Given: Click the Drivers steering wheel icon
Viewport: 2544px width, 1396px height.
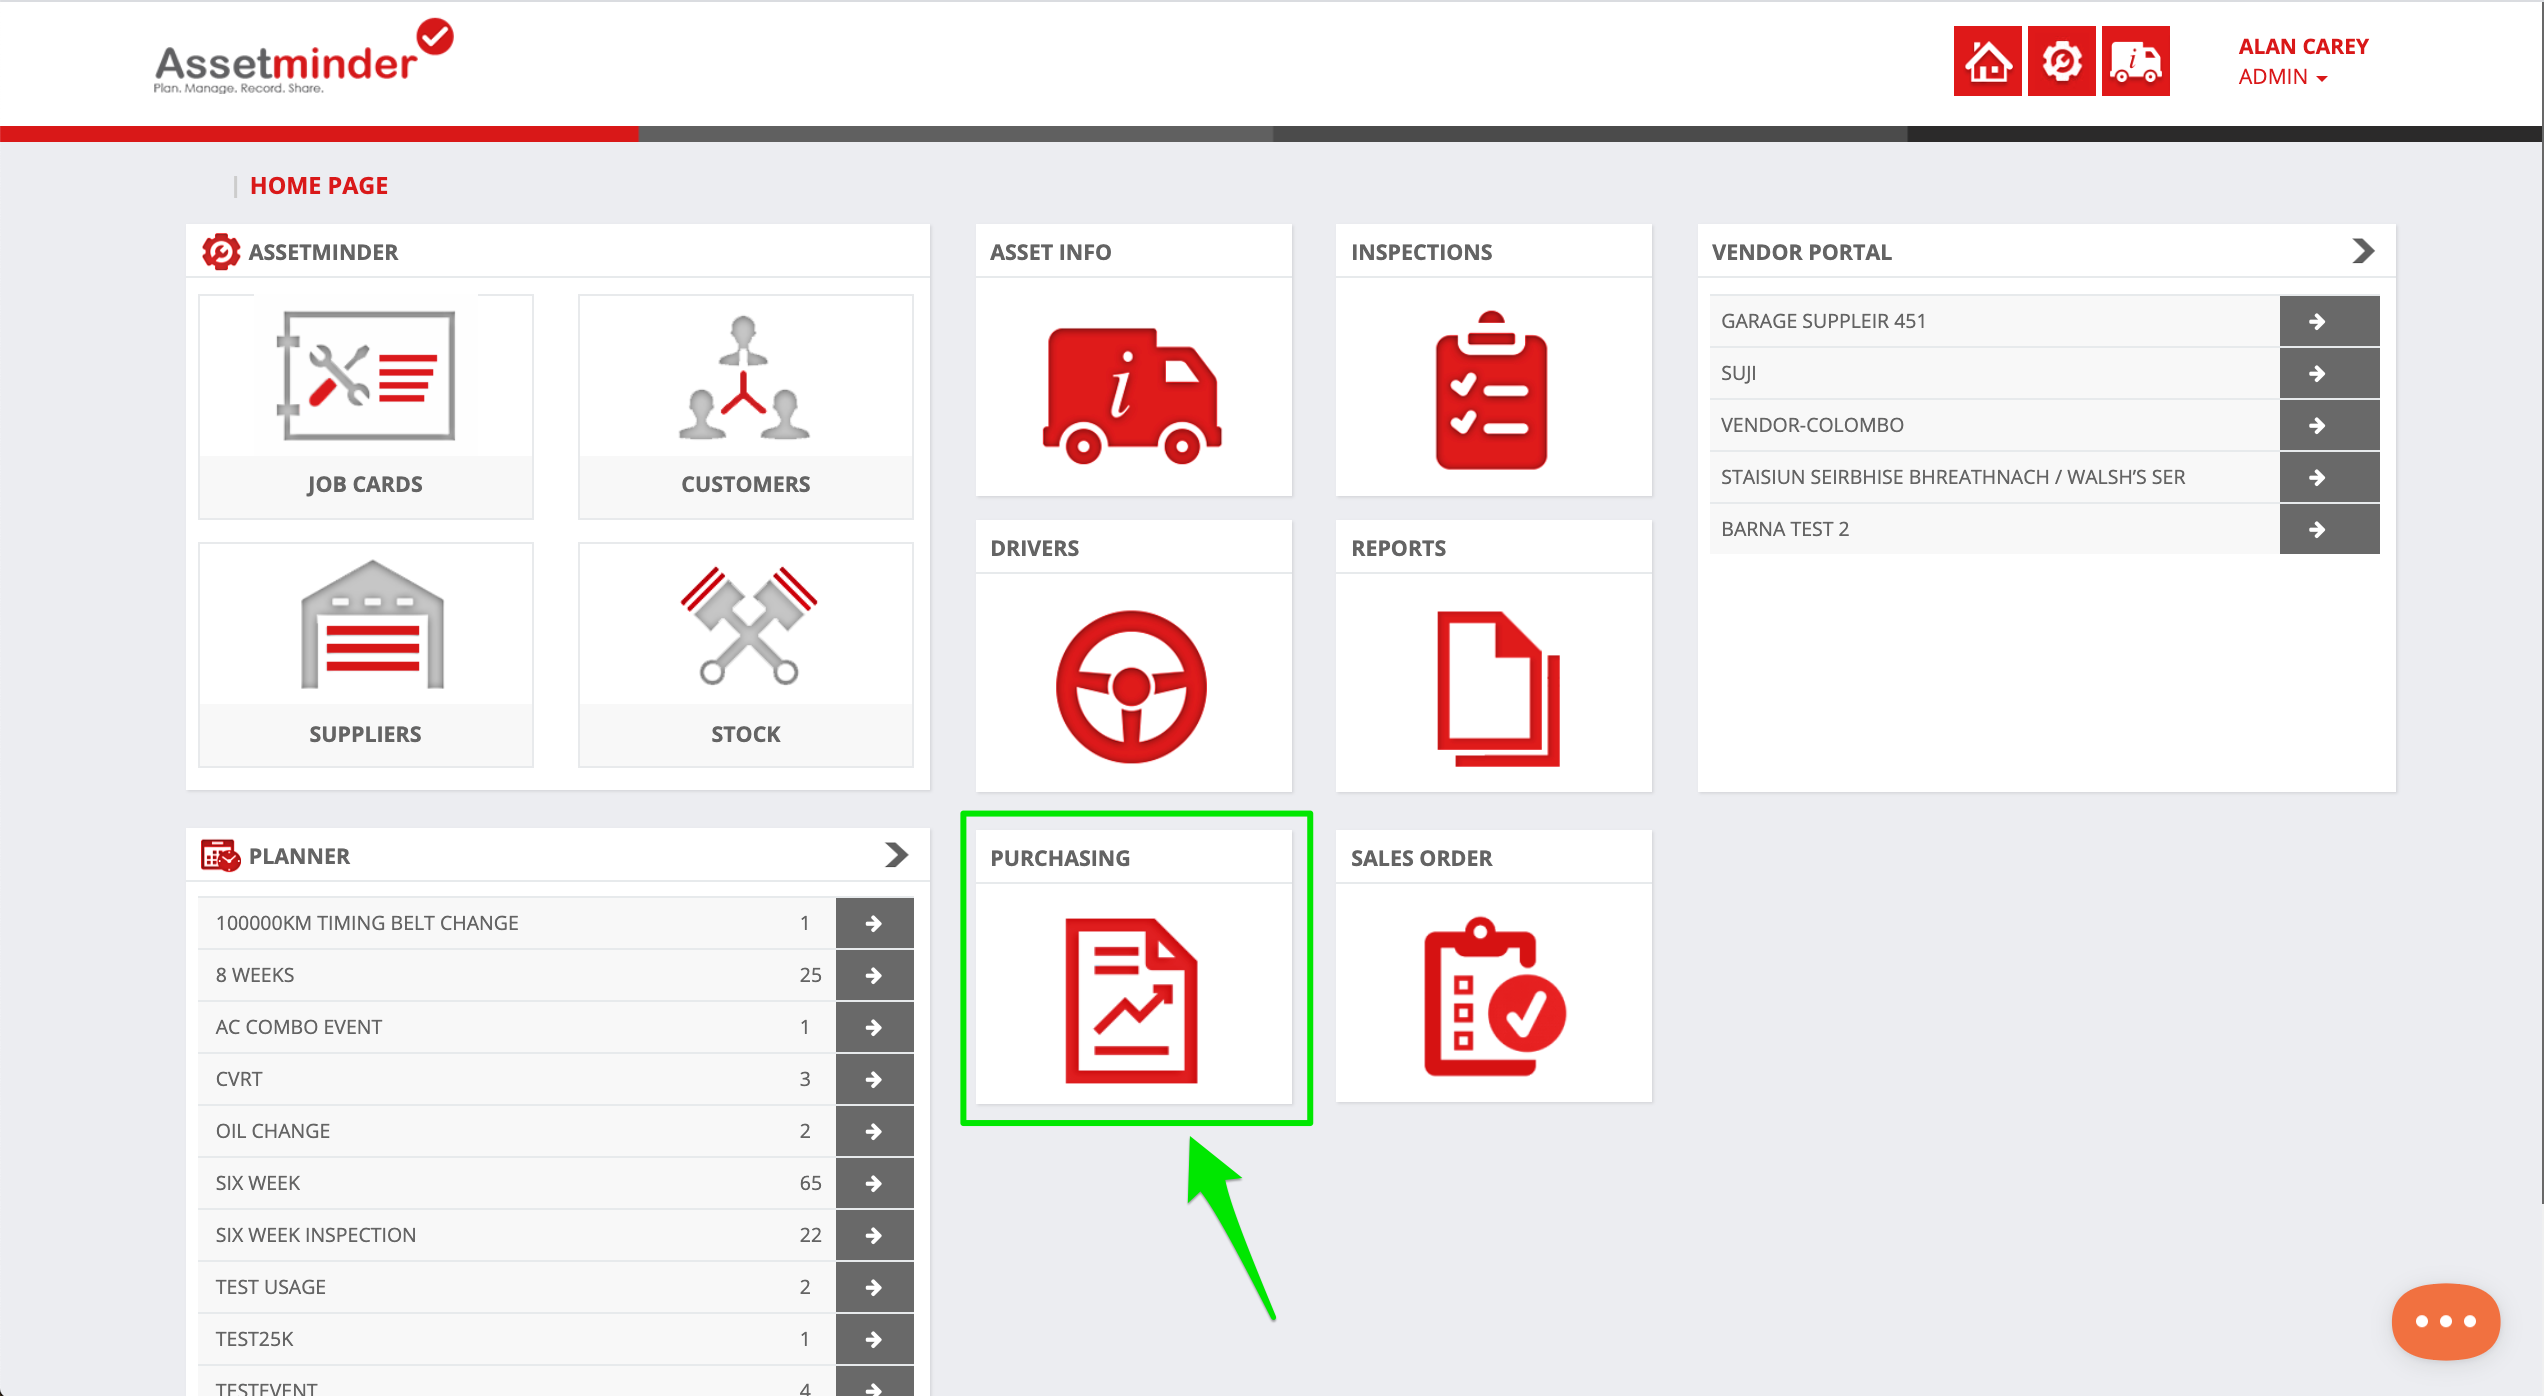Looking at the screenshot, I should [1131, 687].
